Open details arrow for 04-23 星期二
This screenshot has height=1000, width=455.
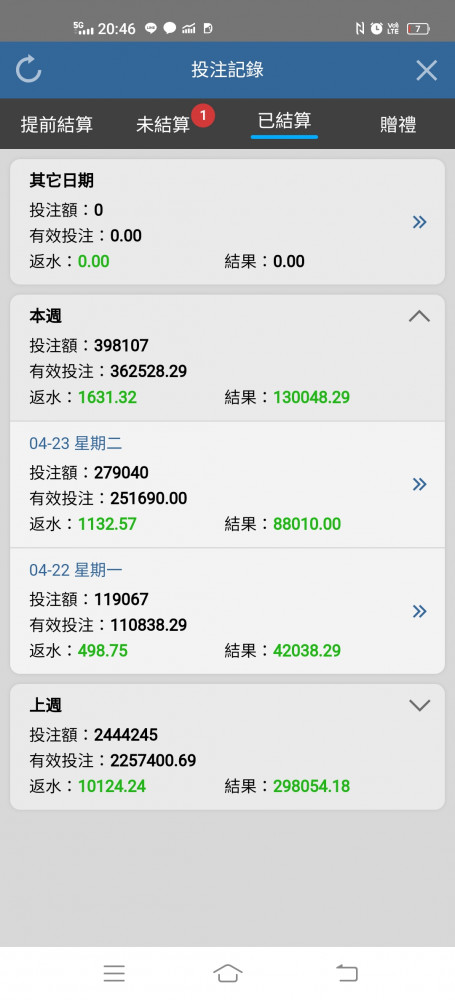click(x=419, y=484)
